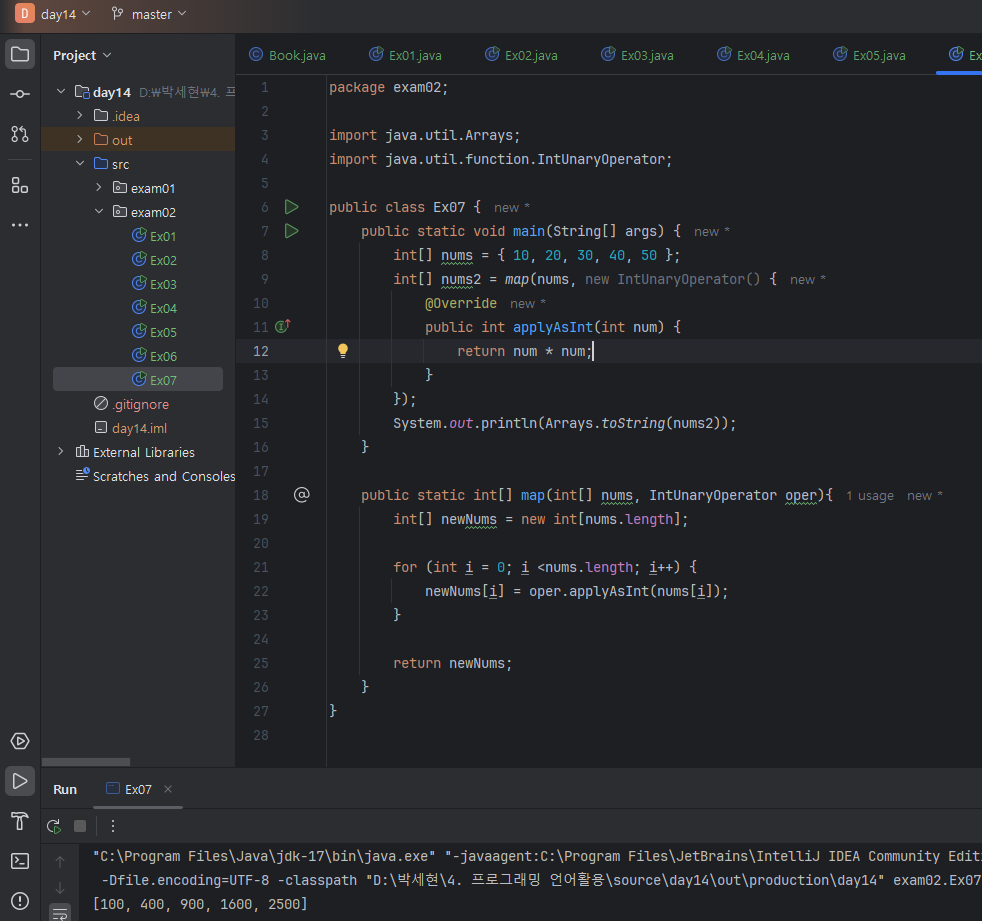Open the day14.iml file
The width and height of the screenshot is (982, 921).
coord(131,428)
